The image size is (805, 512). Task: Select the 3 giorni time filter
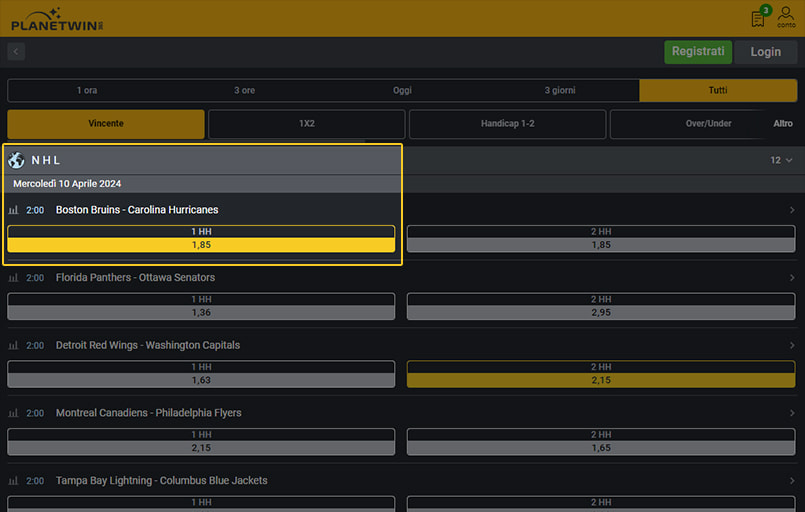tap(560, 90)
